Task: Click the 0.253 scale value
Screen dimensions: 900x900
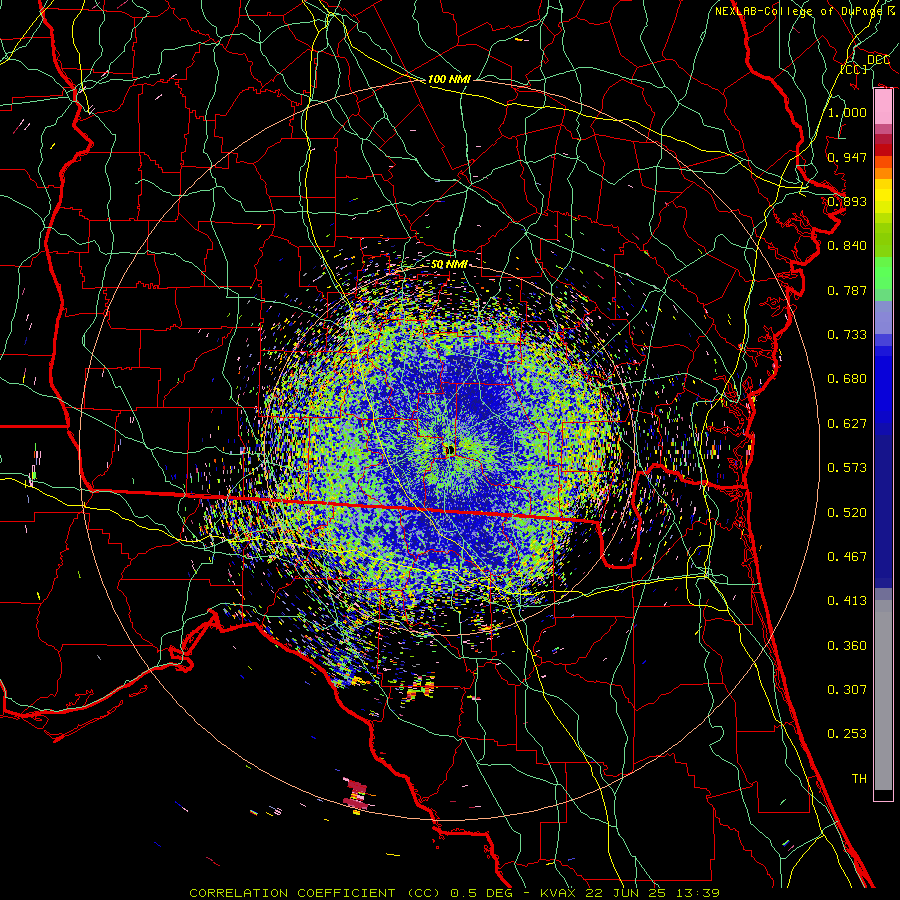Action: [847, 734]
